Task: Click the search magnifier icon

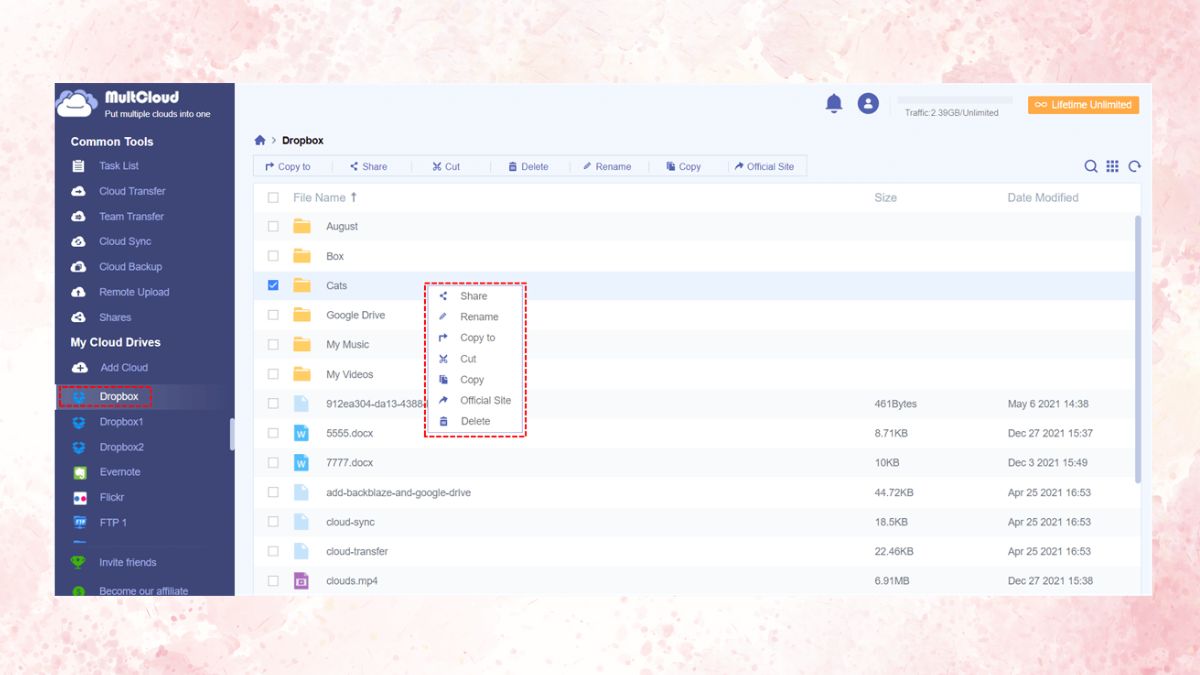Action: click(x=1091, y=166)
